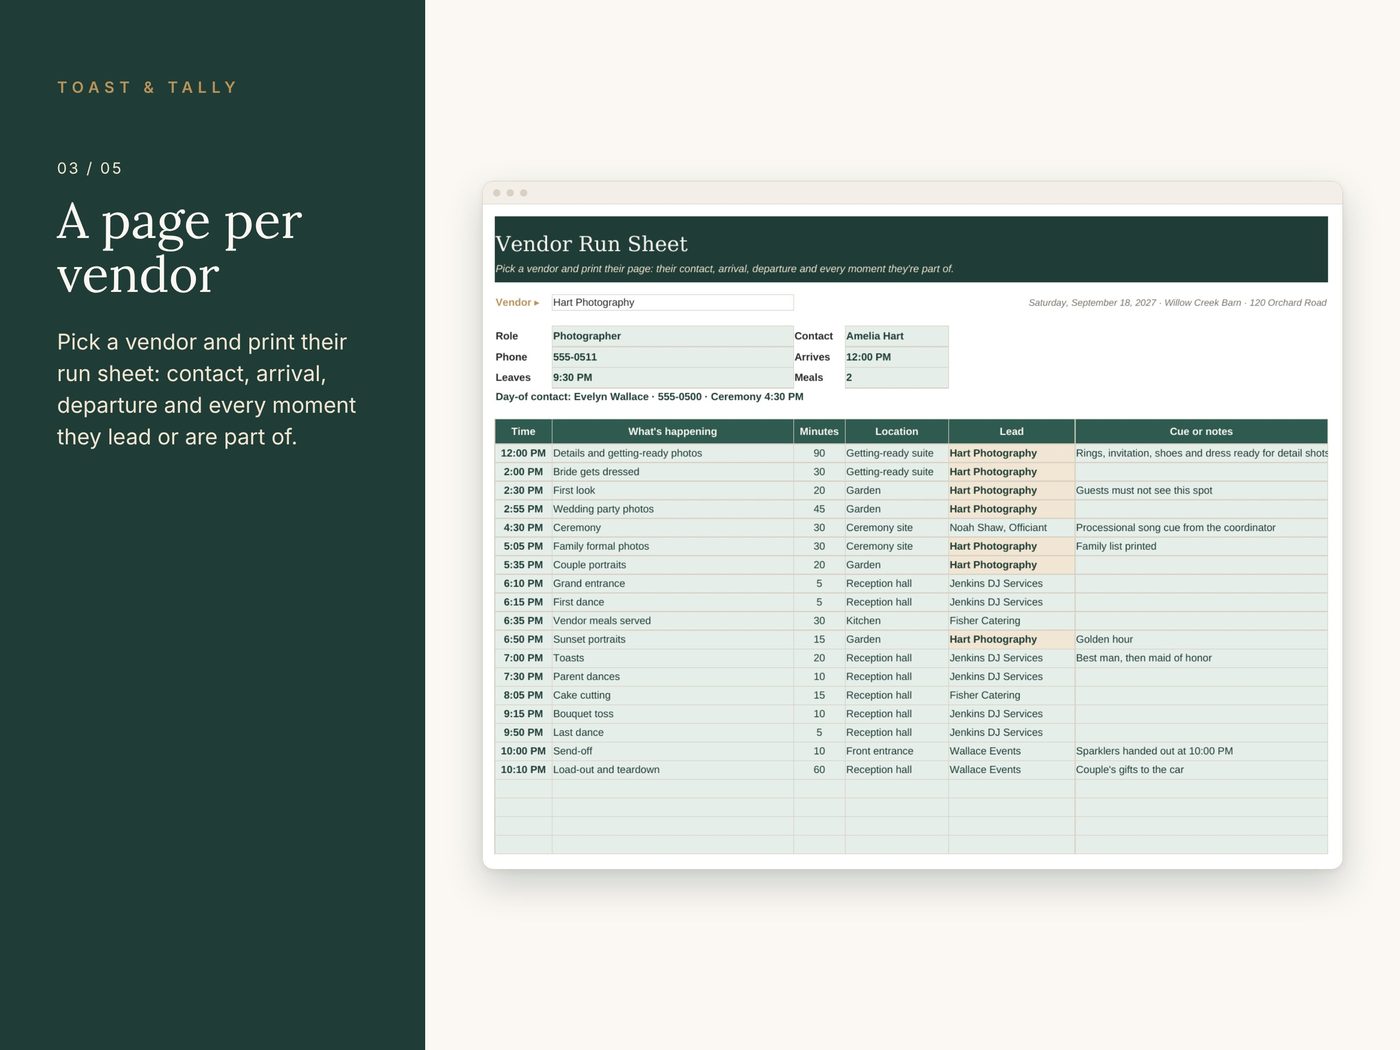The image size is (1400, 1050).
Task: Select the Wedding party photos cell
Action: [x=672, y=509]
